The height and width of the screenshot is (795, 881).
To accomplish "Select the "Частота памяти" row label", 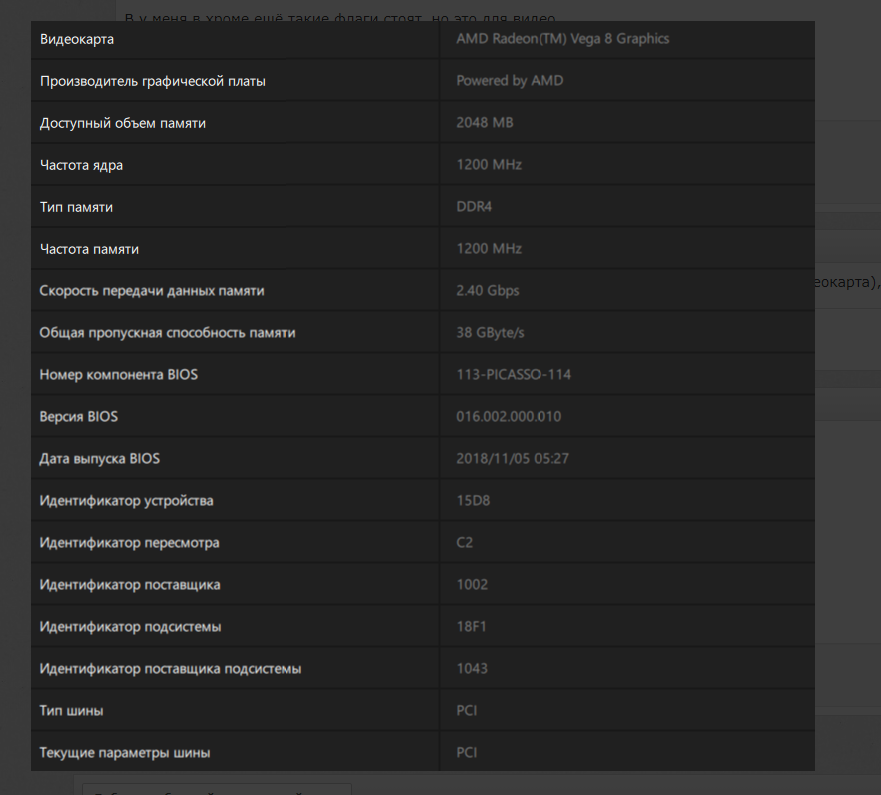I will [89, 249].
